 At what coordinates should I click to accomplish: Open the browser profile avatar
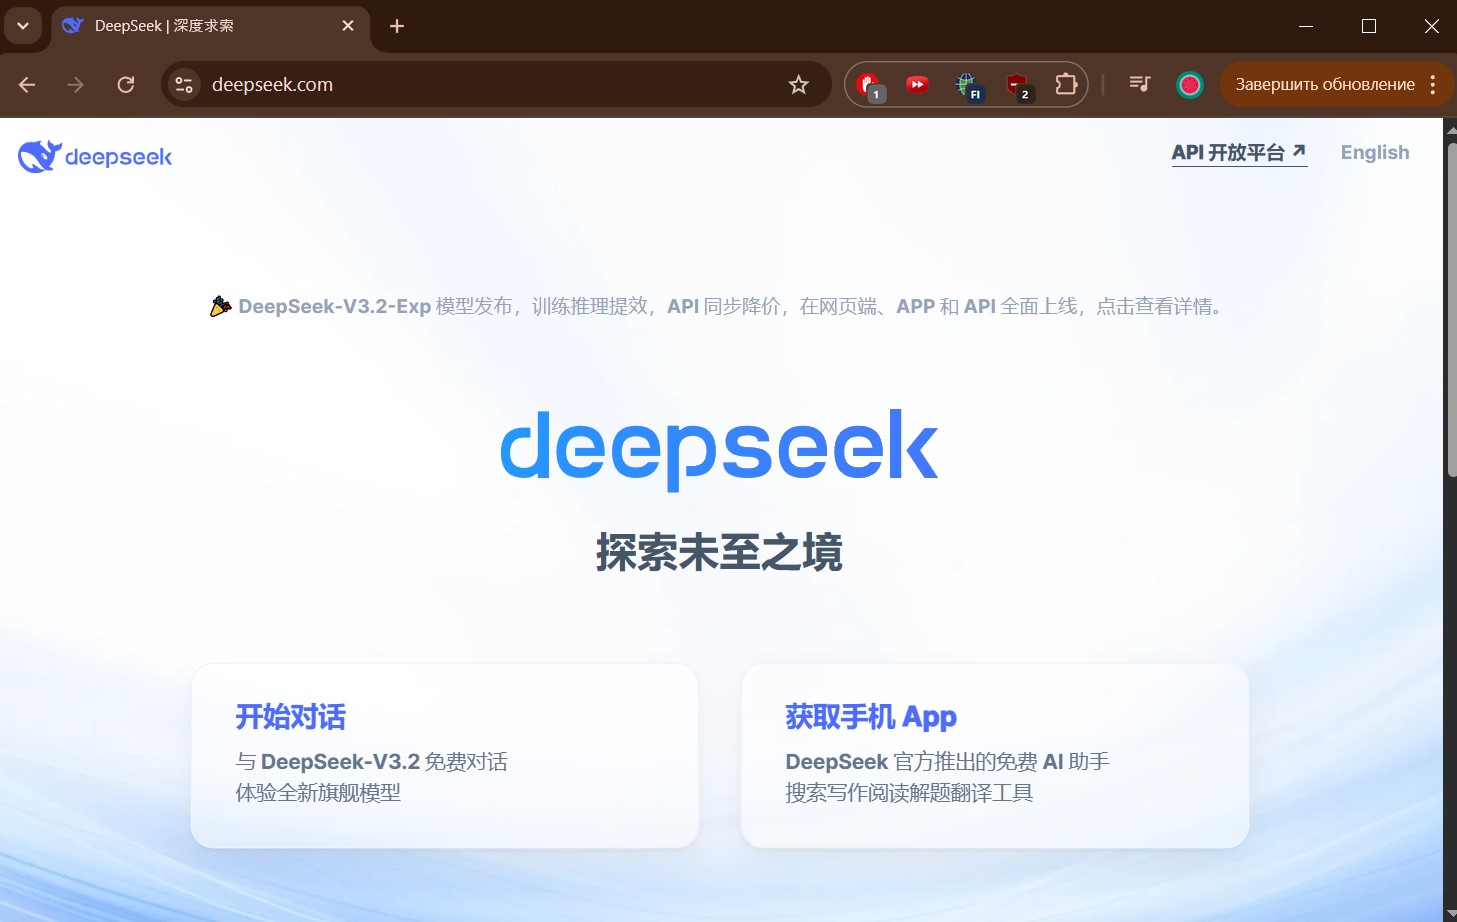pos(1189,85)
